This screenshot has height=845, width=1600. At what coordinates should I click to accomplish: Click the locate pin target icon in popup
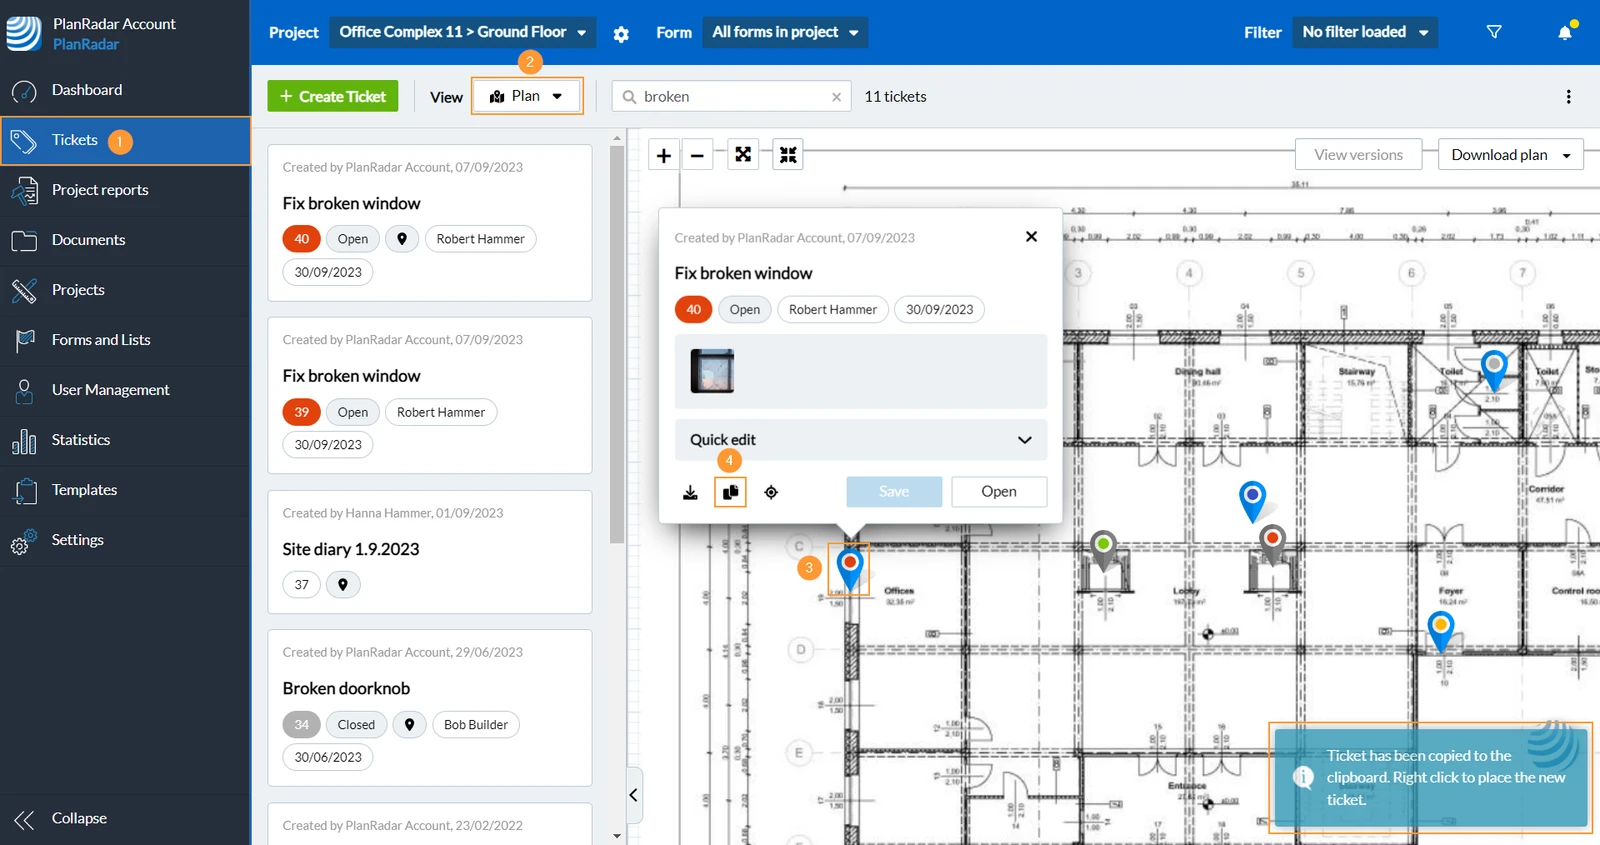(771, 492)
